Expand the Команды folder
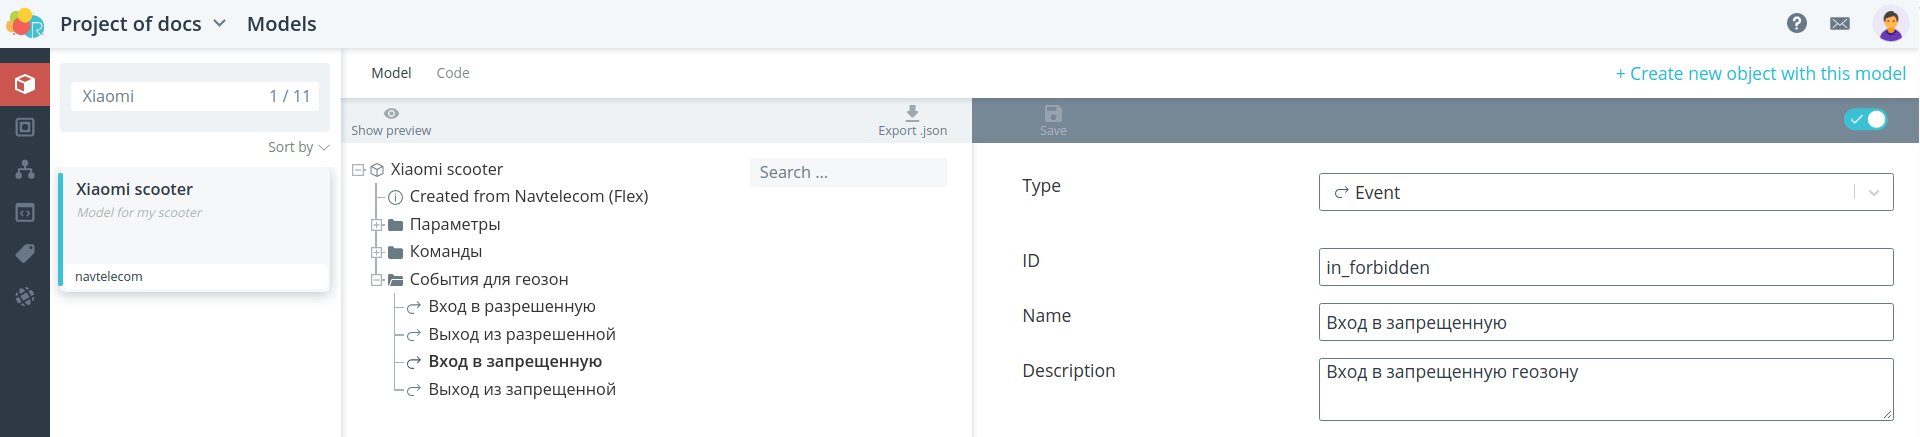Viewport: 1920px width, 437px height. tap(377, 252)
